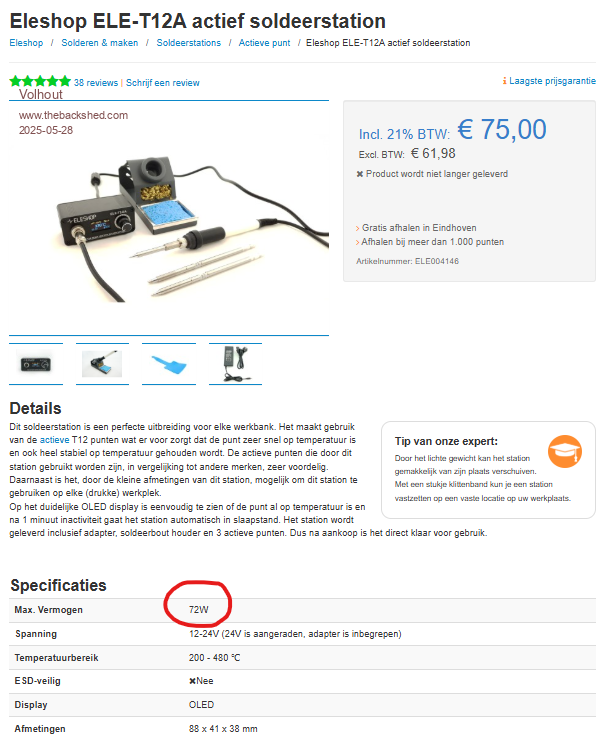Click the info icon beside Laagste prijsgarantie

pos(504,81)
